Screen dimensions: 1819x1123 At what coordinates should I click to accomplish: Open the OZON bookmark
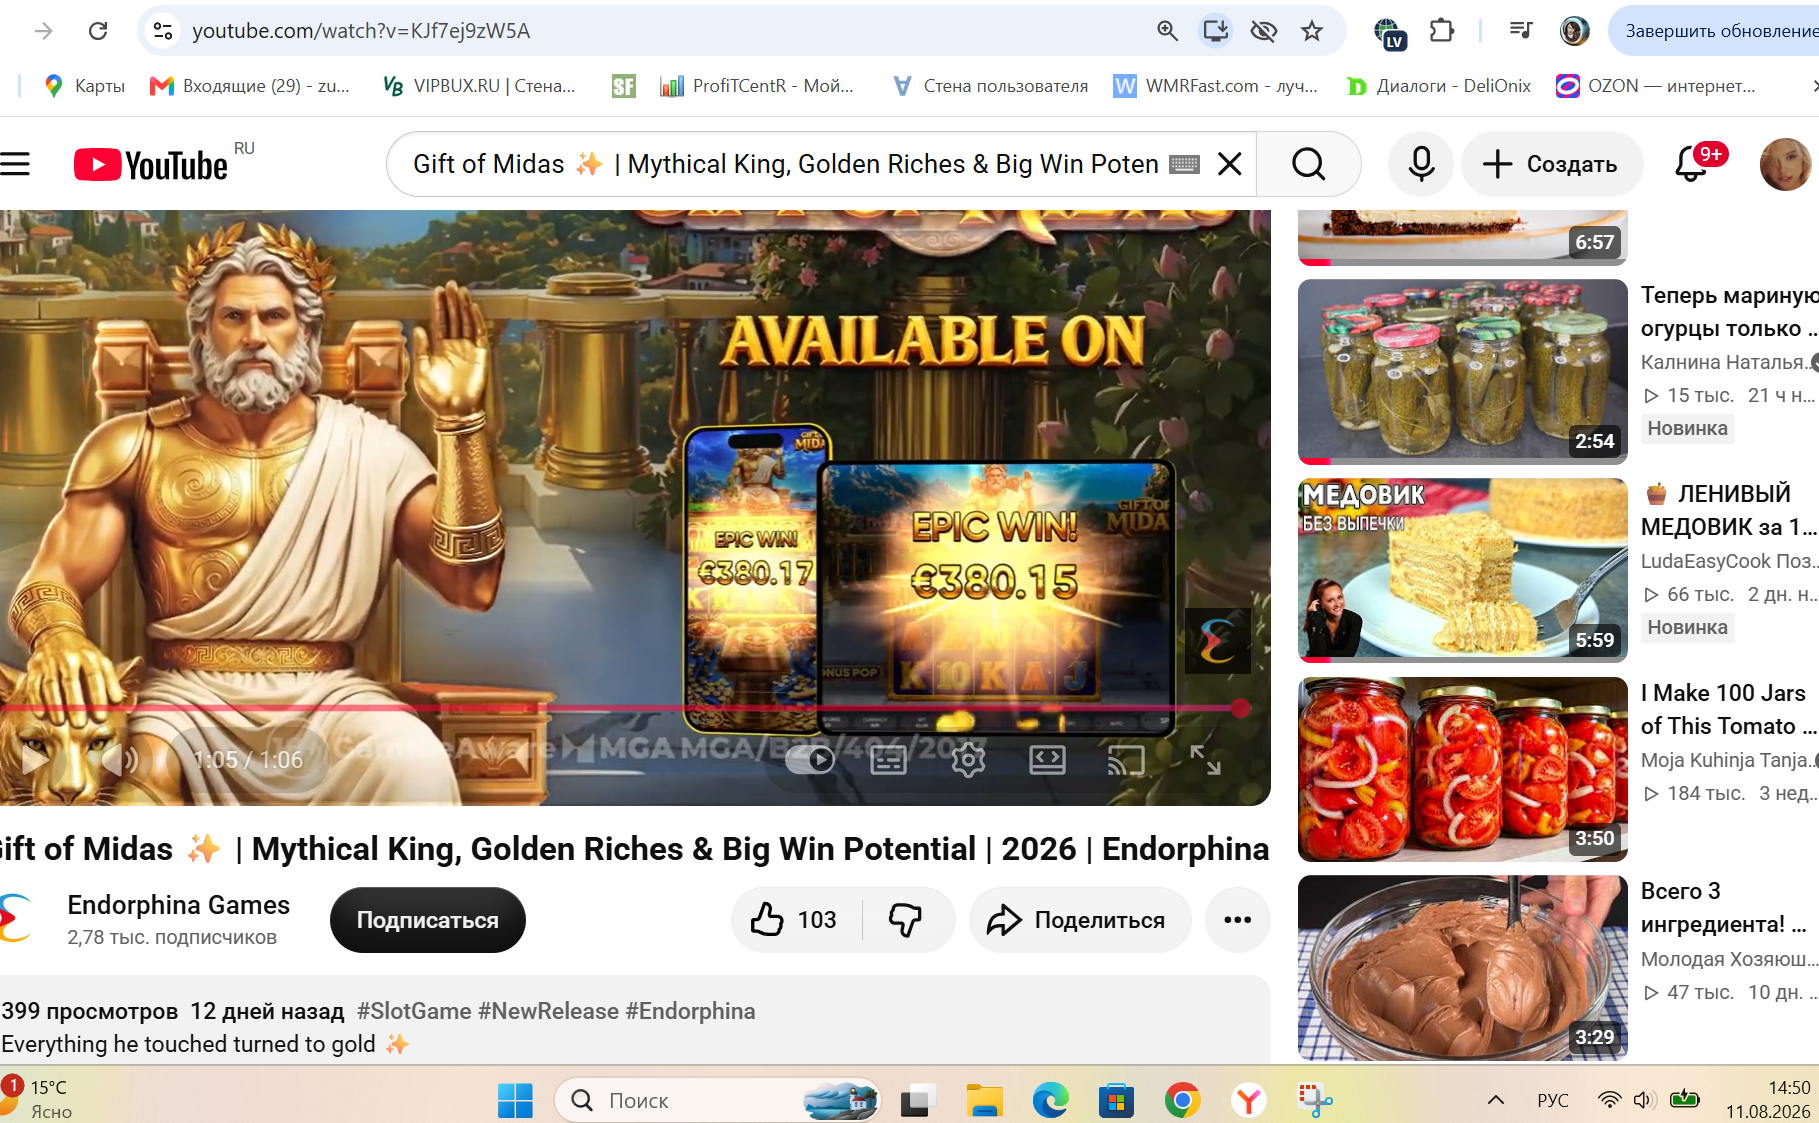1656,86
